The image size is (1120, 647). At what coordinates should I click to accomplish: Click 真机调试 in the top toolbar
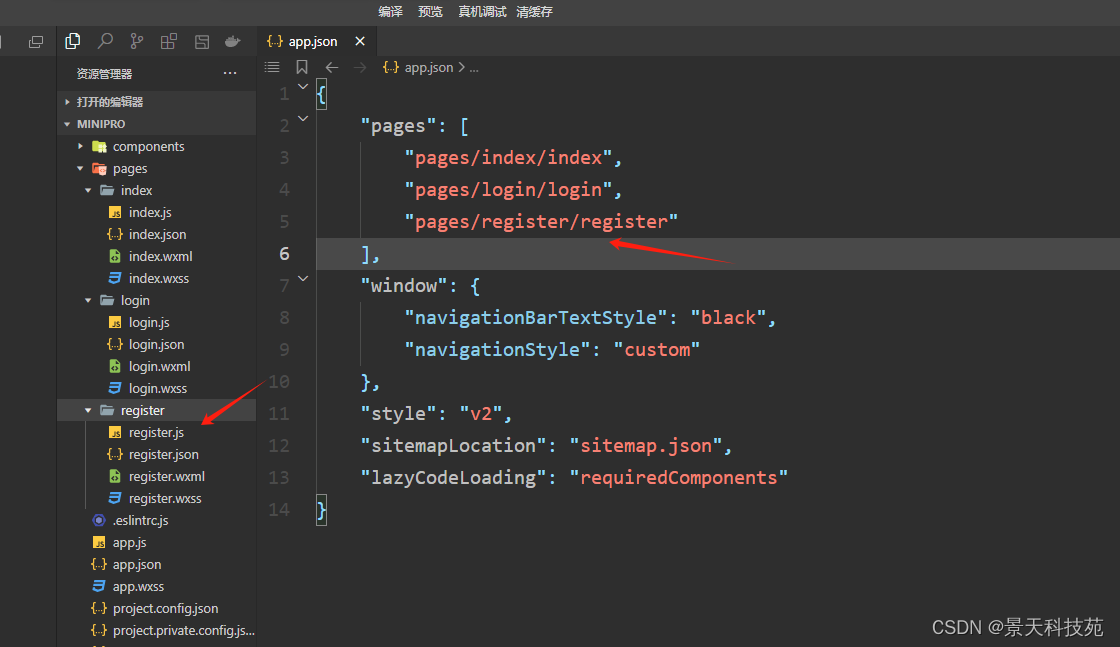pos(482,11)
